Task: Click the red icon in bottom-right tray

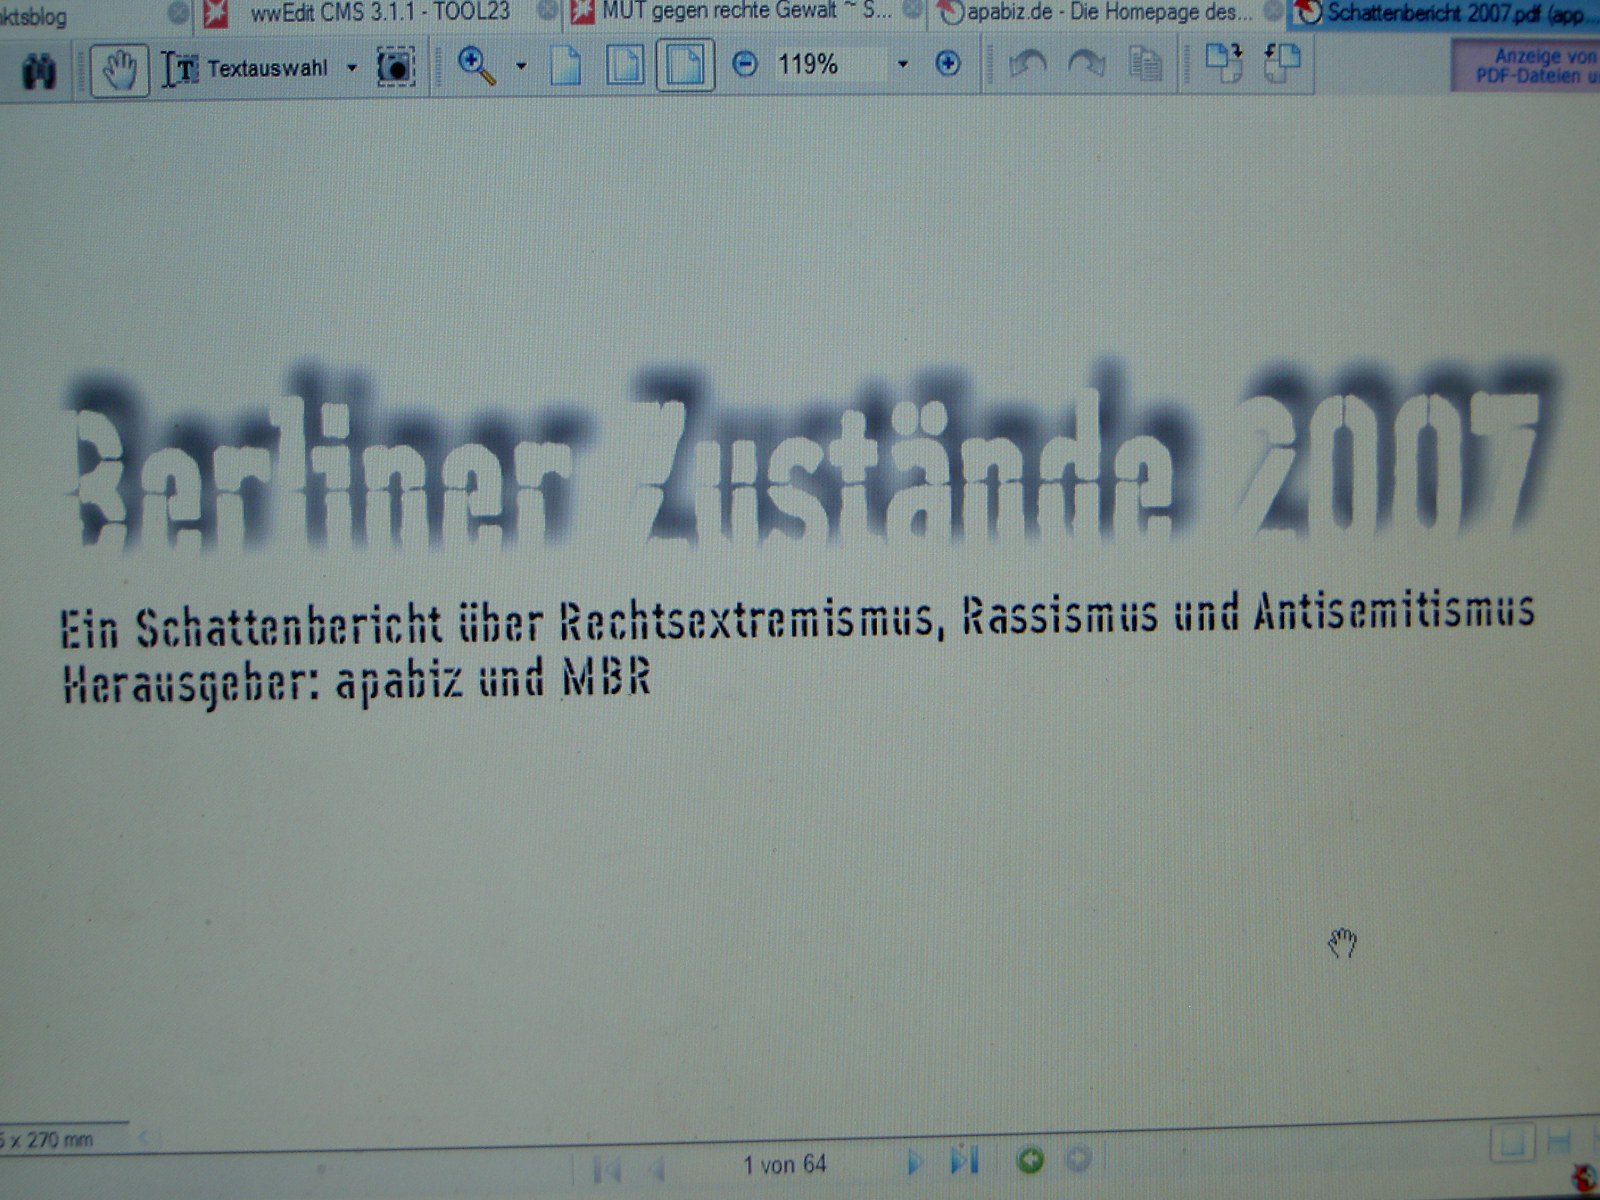Action: tap(1584, 1178)
